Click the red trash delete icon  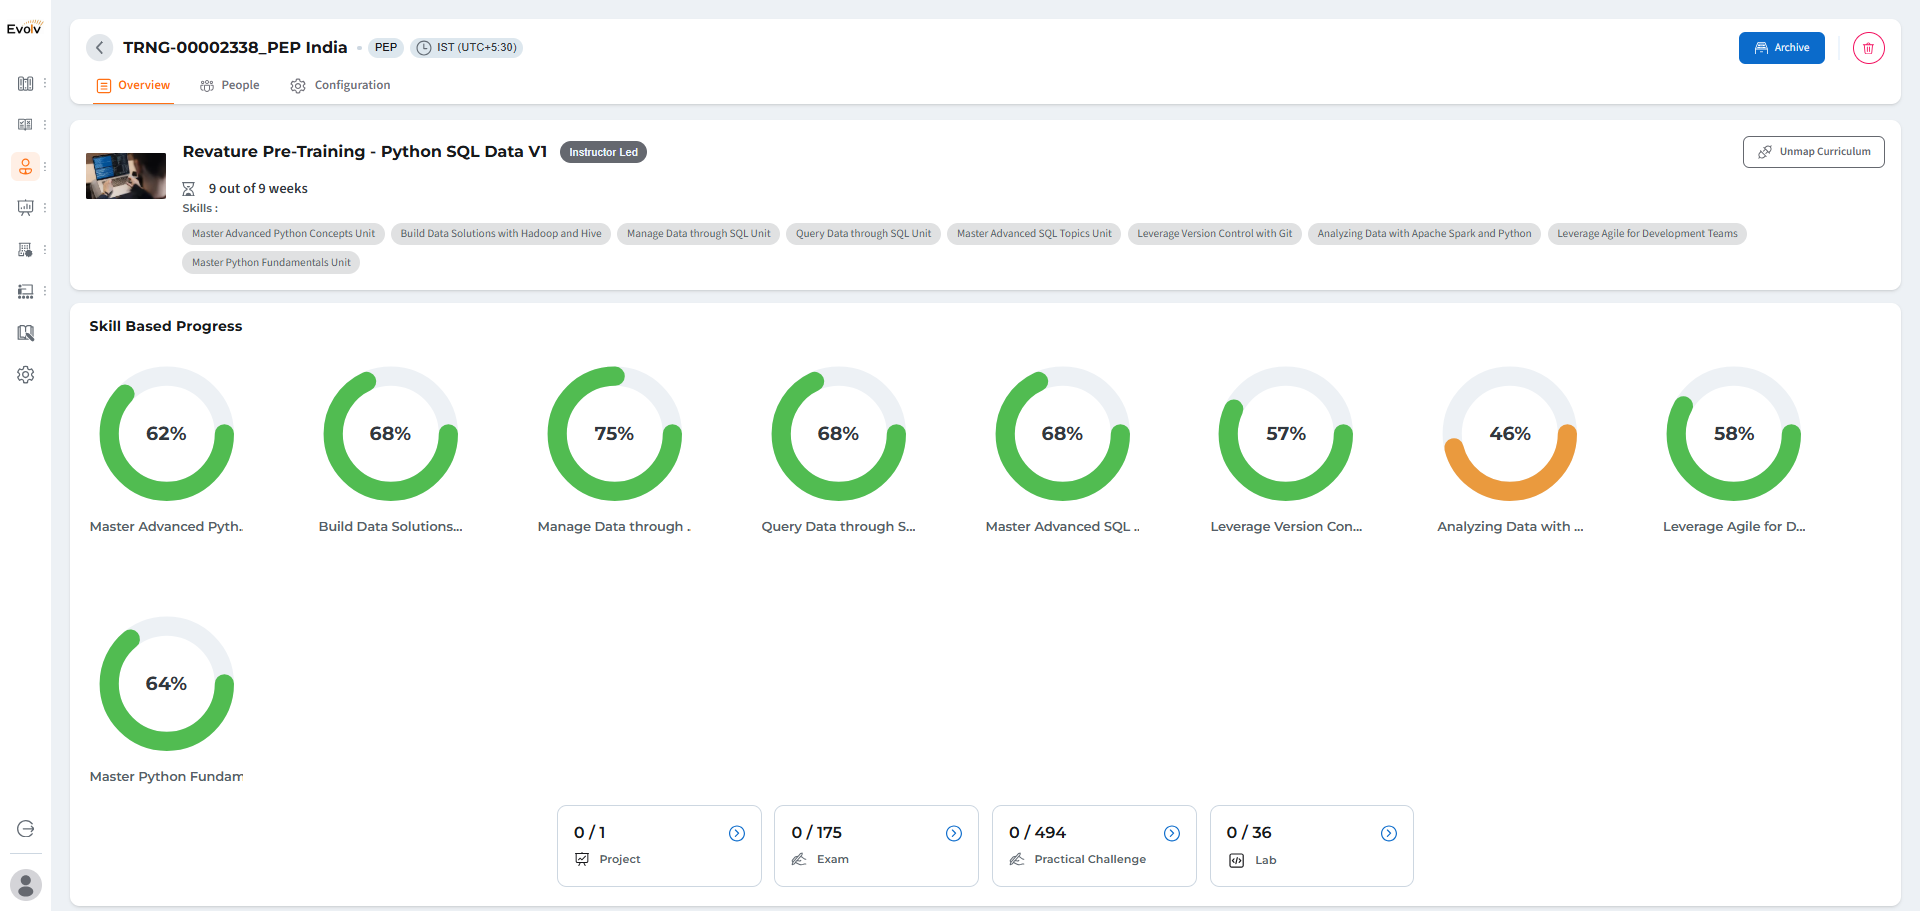tap(1868, 48)
